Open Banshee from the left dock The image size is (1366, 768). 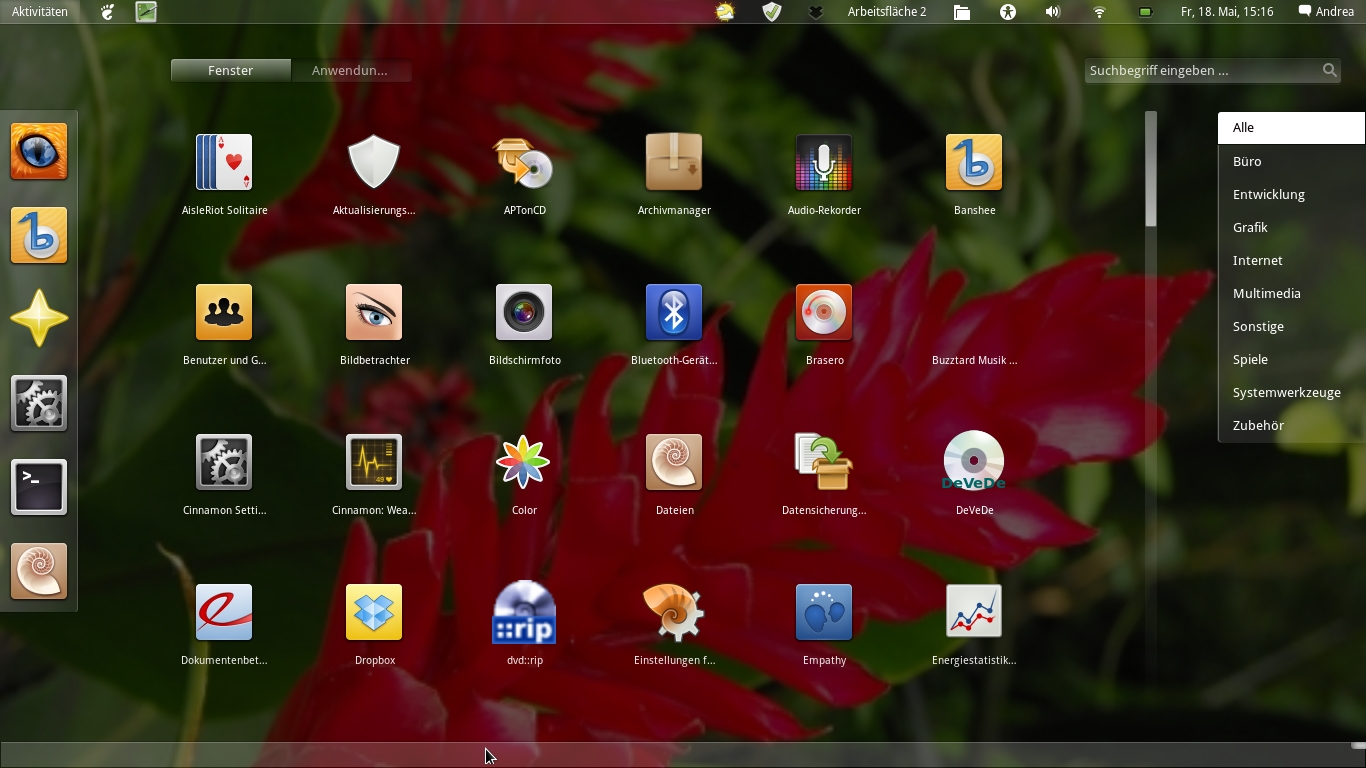tap(39, 235)
